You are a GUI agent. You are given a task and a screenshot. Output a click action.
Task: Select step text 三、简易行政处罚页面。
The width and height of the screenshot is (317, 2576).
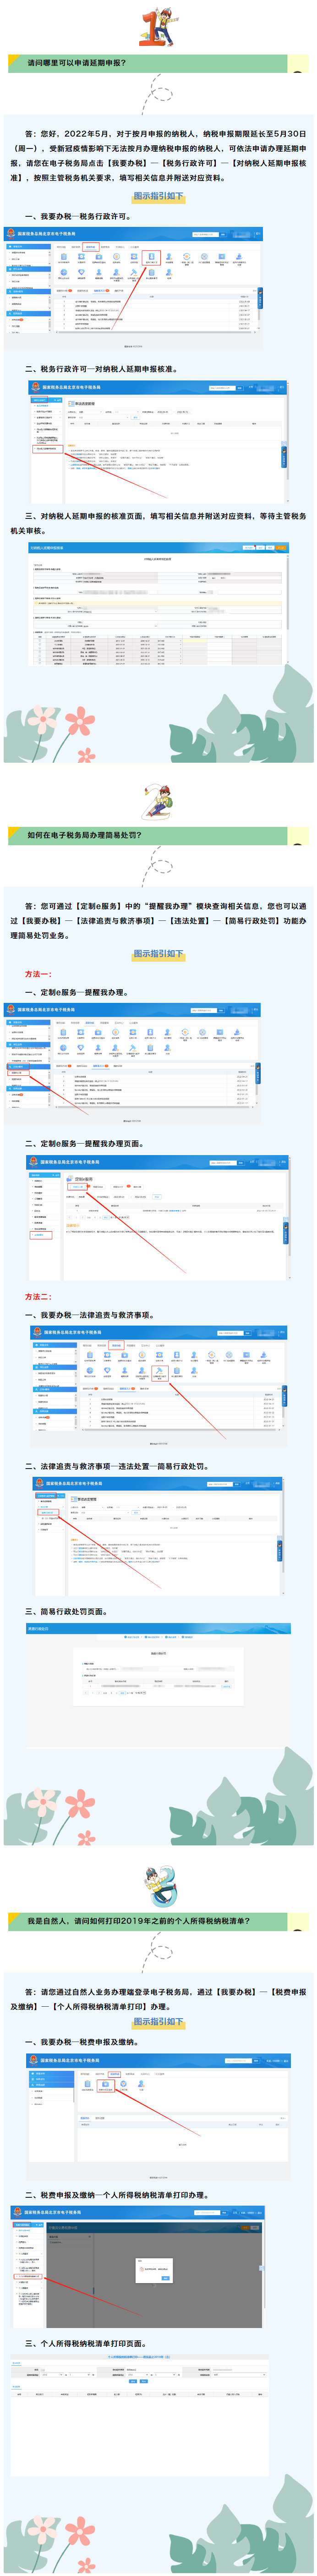point(67,1611)
